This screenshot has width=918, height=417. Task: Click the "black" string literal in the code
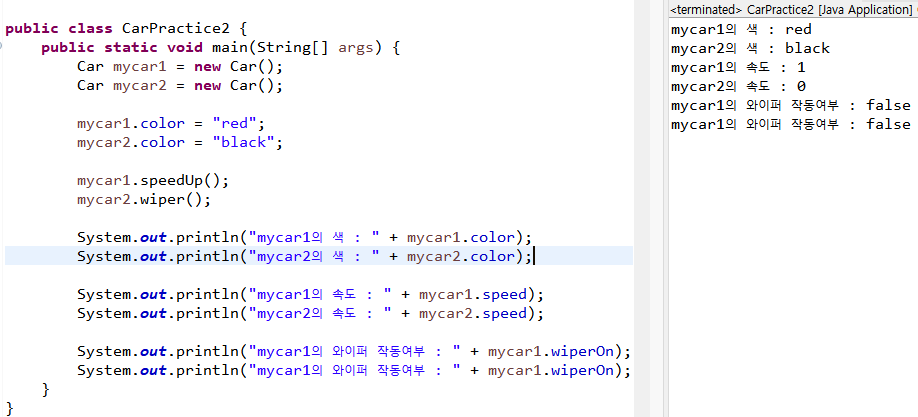coord(244,142)
